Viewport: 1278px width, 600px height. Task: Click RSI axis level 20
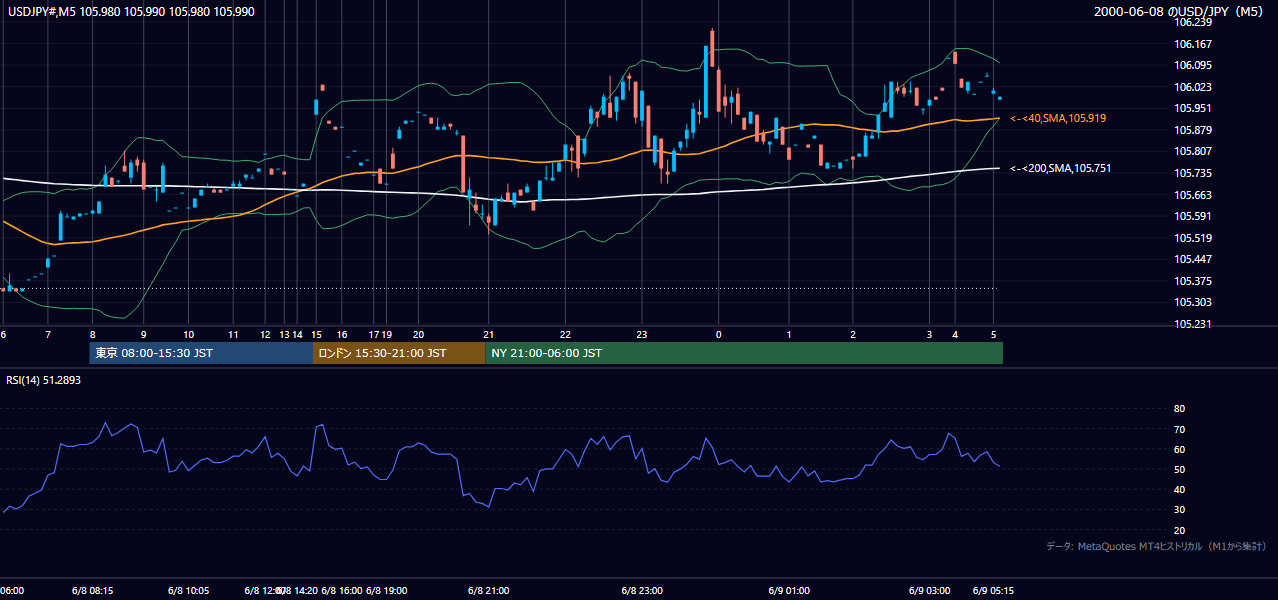pyautogui.click(x=1180, y=530)
